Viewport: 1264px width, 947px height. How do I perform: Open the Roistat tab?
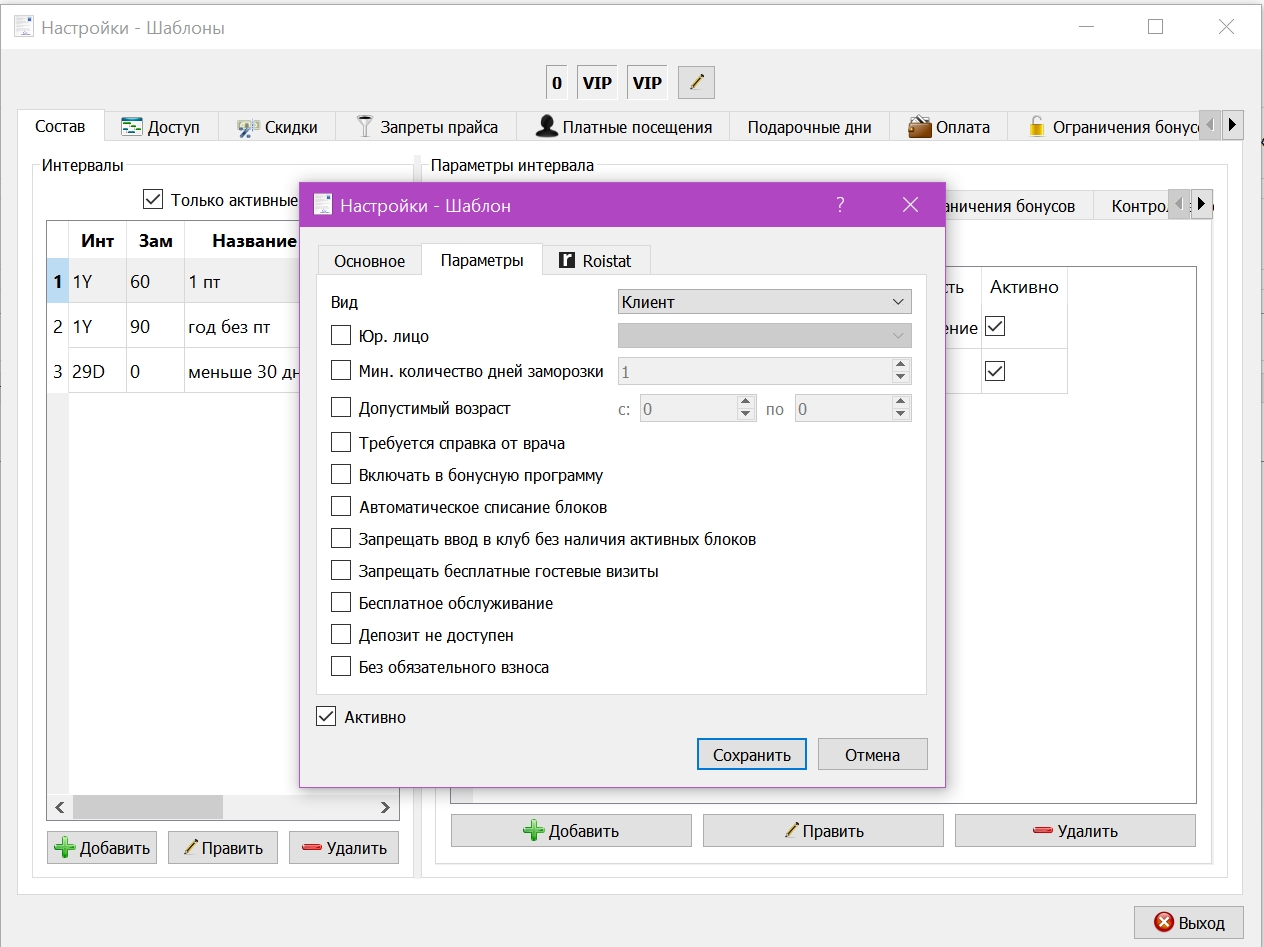point(595,261)
